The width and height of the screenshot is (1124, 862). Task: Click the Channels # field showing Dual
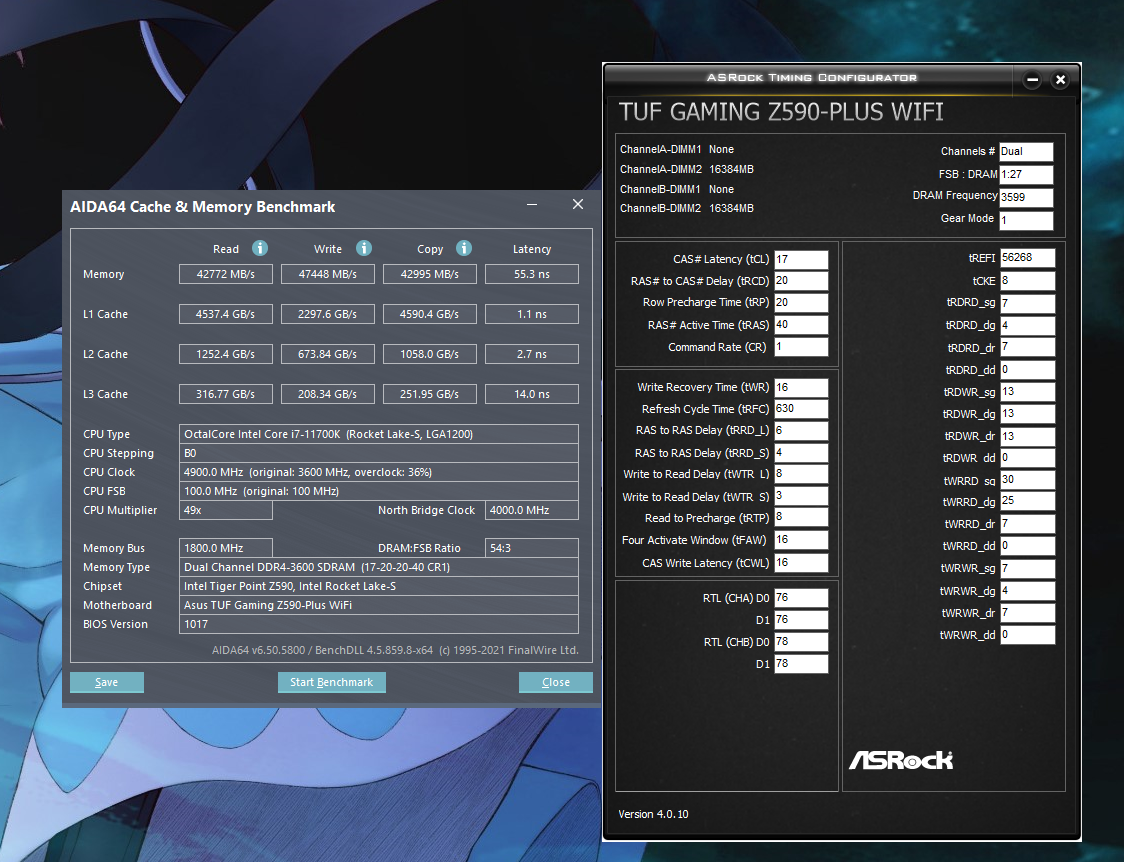click(x=1027, y=152)
